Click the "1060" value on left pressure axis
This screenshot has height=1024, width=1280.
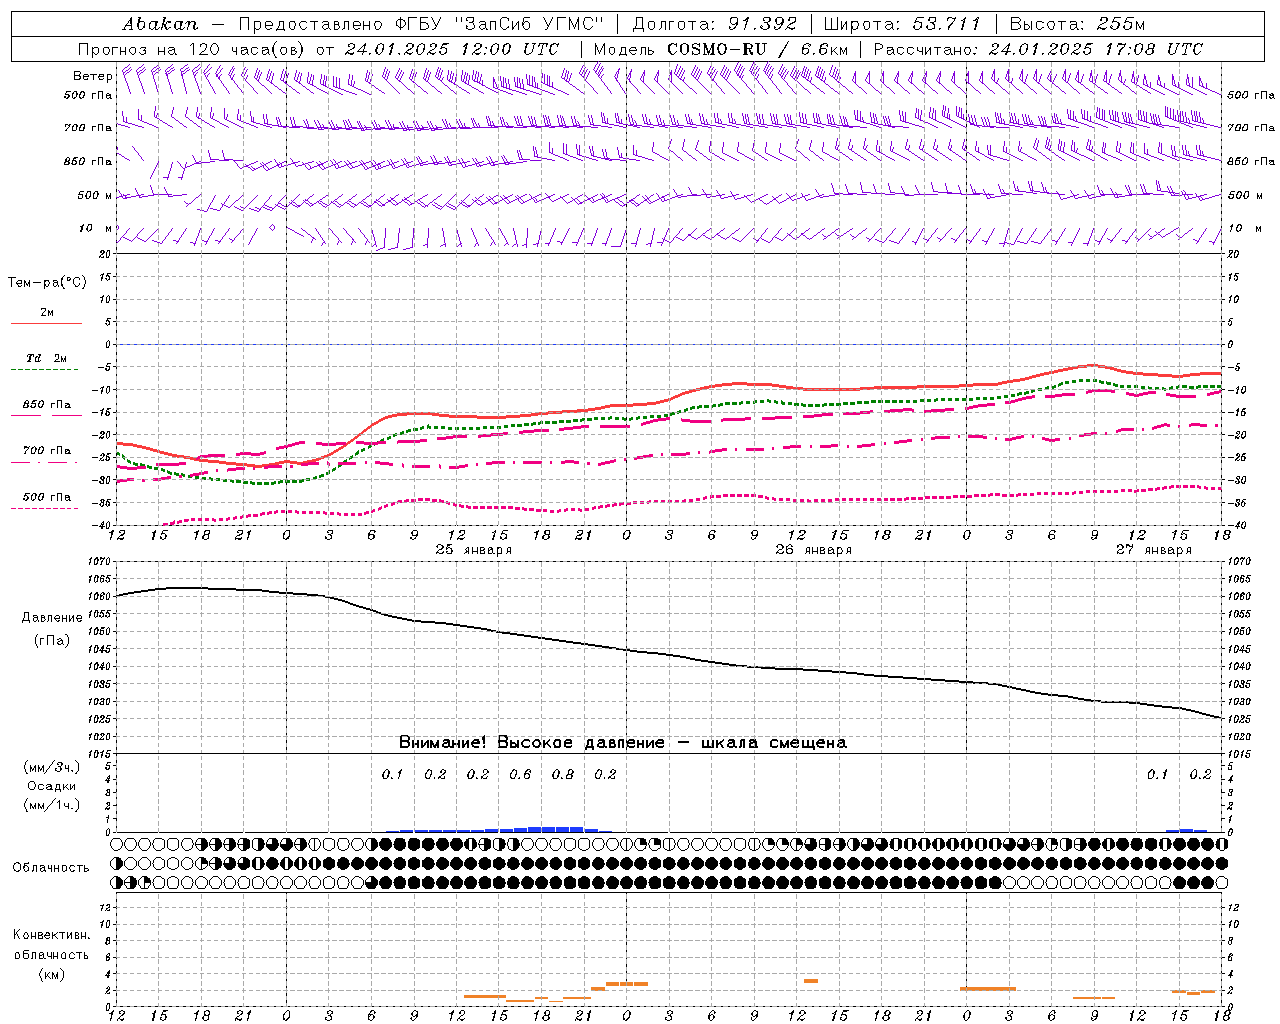tap(101, 597)
